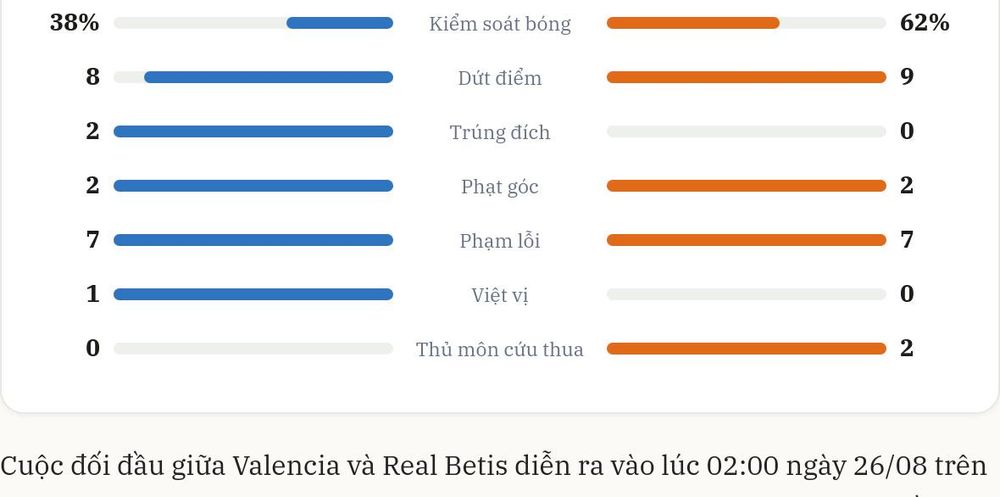Image resolution: width=1000 pixels, height=497 pixels.
Task: Click the blue Trúng đích bar
Action: coord(253,131)
